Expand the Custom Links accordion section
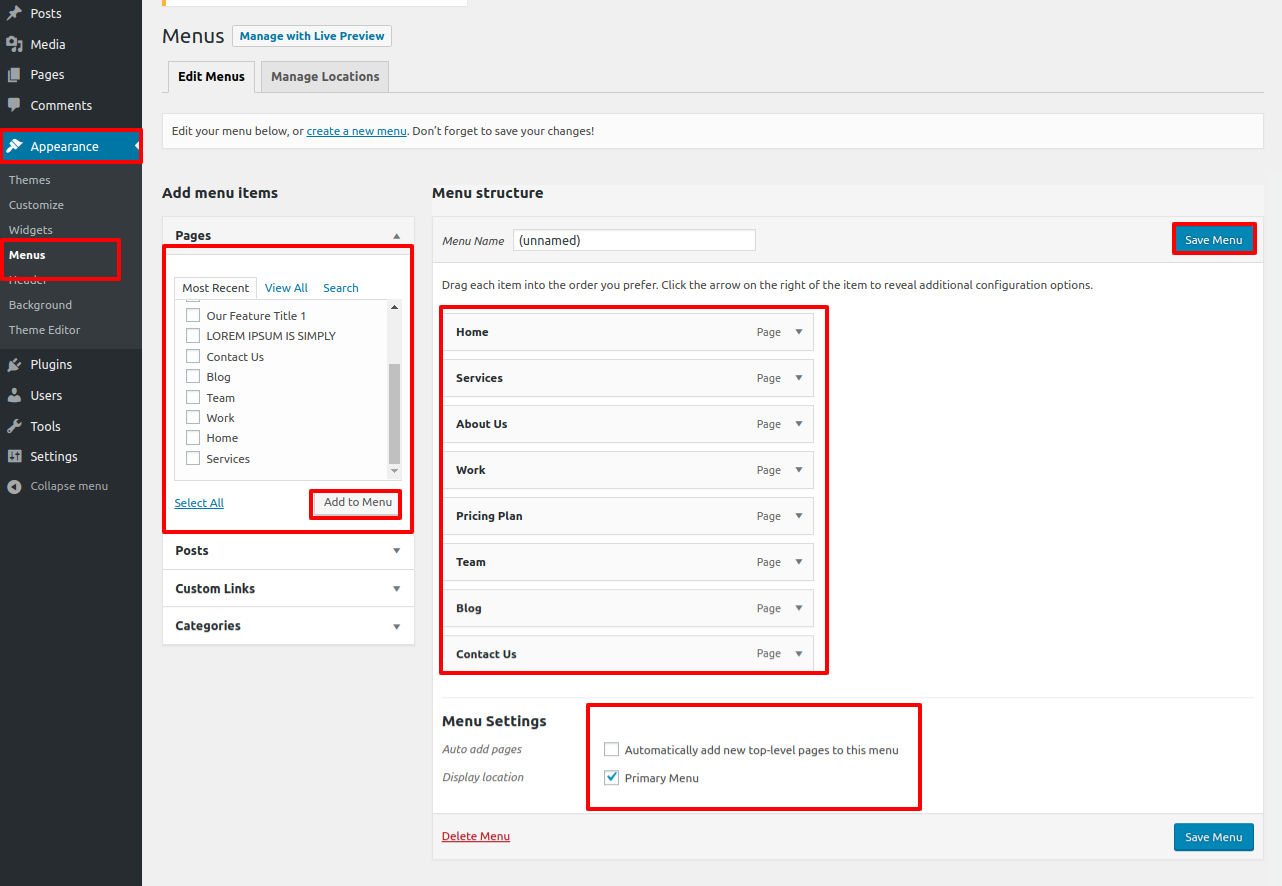Image resolution: width=1282 pixels, height=886 pixels. 396,589
